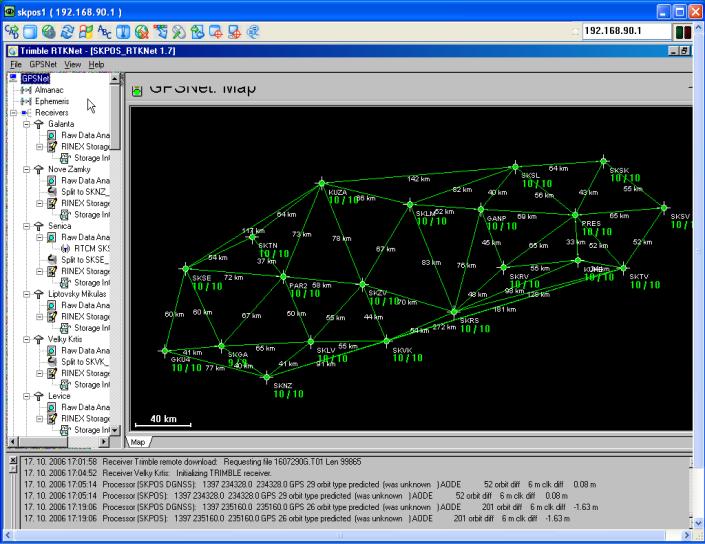Image resolution: width=705 pixels, height=544 pixels.
Task: Click the blue info toolbar icon
Action: pyautogui.click(x=123, y=31)
